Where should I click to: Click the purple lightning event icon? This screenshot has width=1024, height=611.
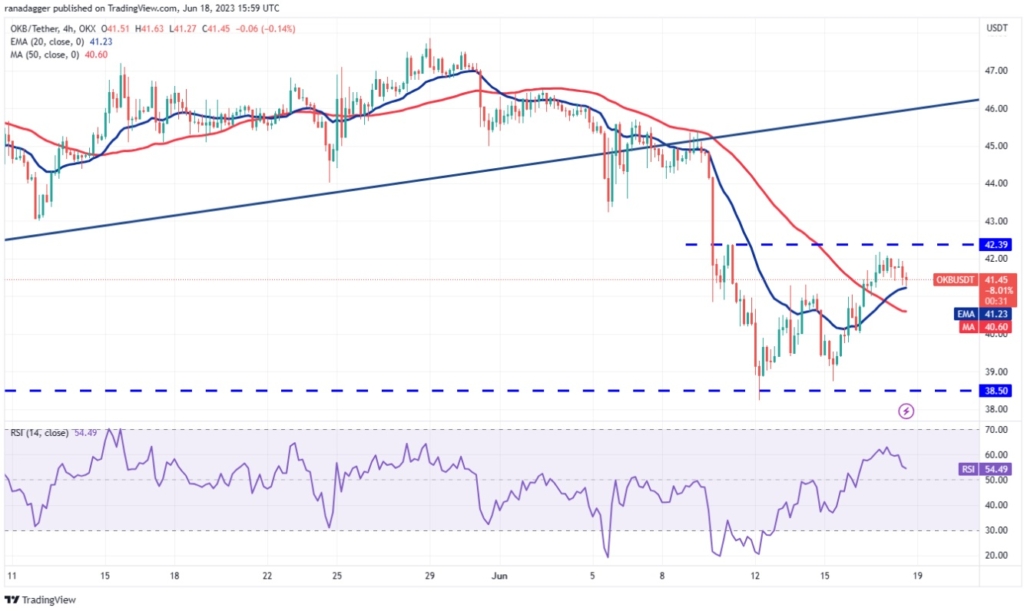[906, 411]
